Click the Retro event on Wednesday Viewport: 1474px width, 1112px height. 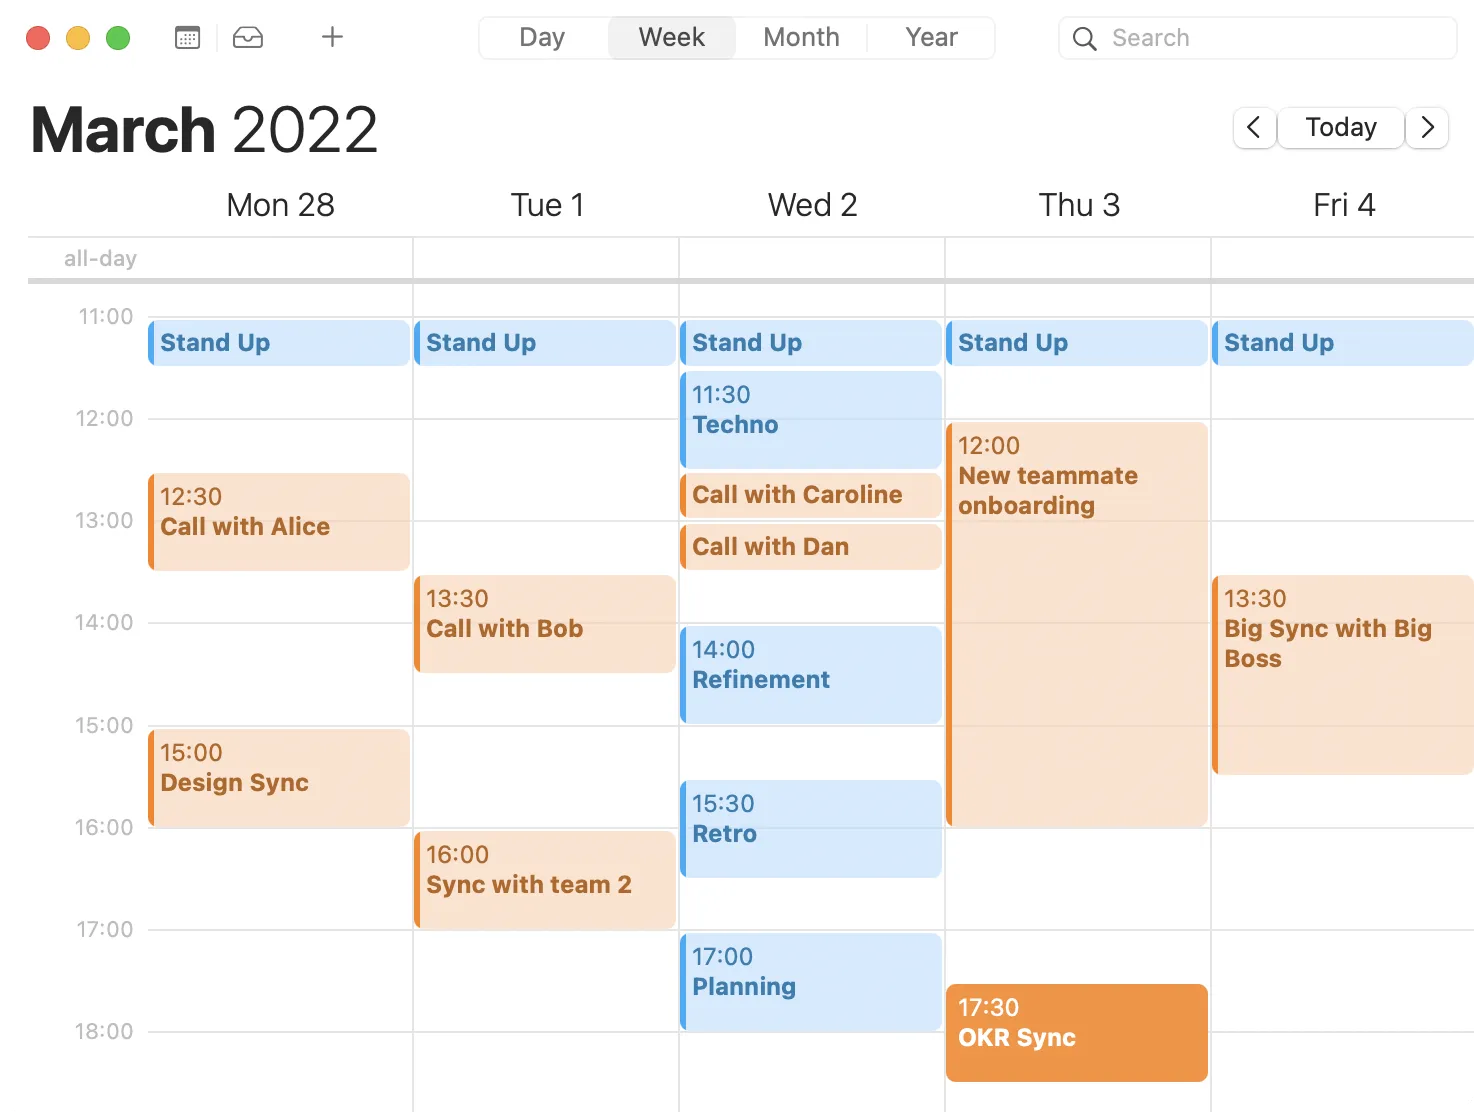click(810, 827)
